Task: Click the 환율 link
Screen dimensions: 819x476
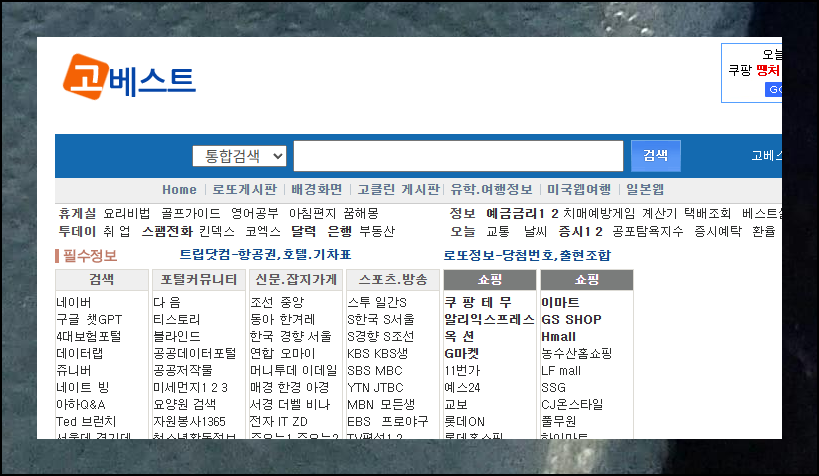Action: [x=764, y=231]
